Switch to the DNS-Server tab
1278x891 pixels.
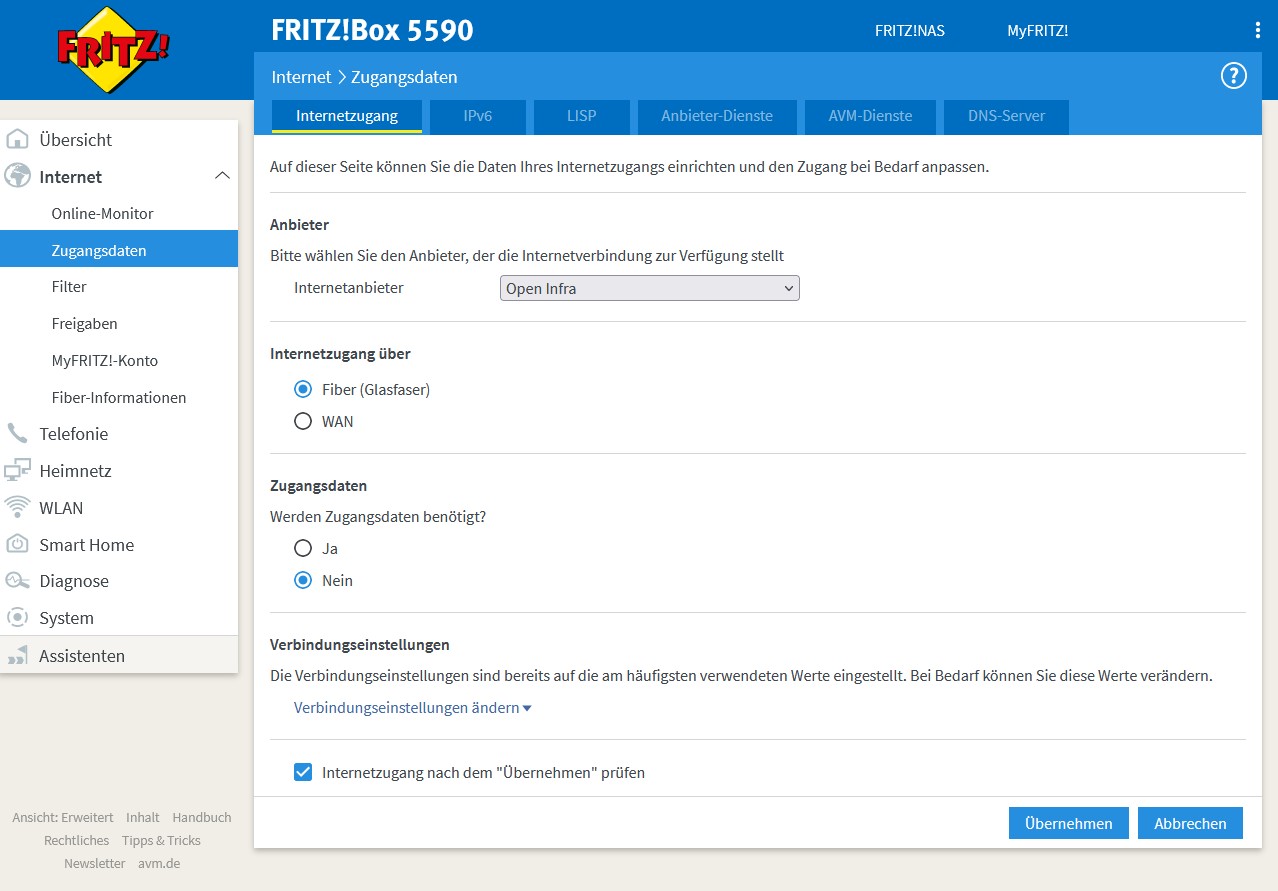pyautogui.click(x=1006, y=116)
